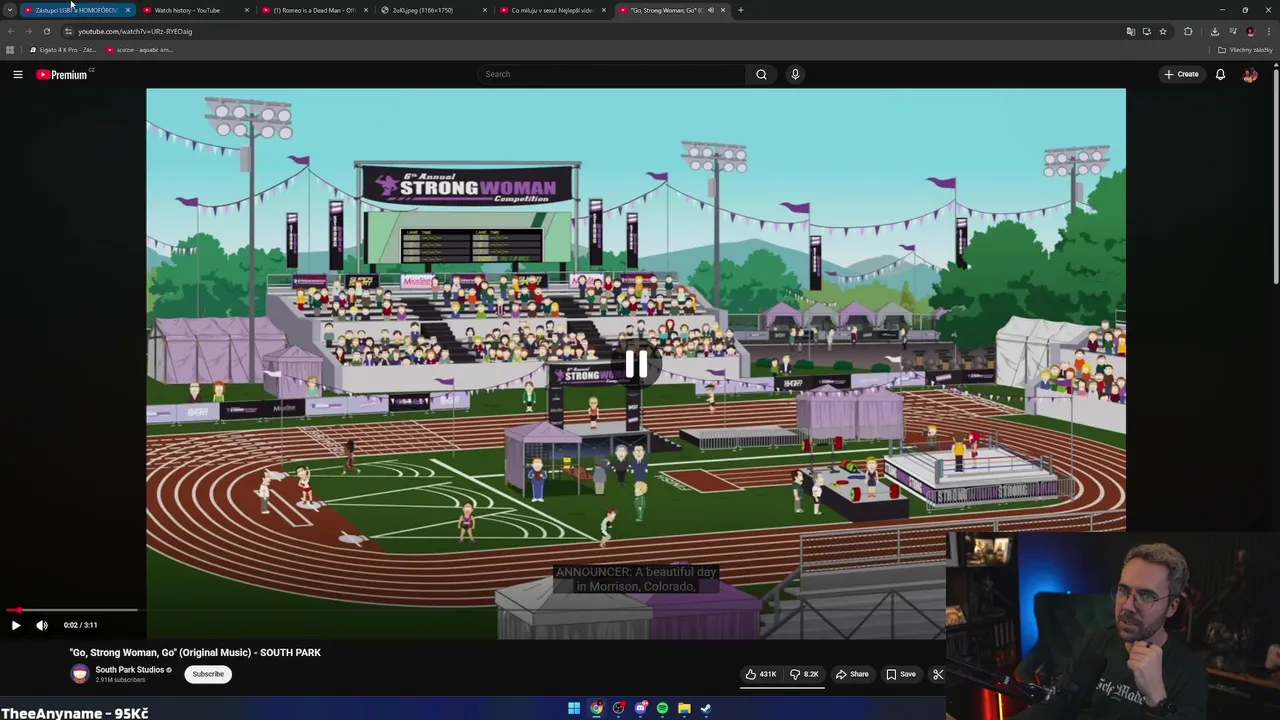Open the Chrome three-dot menu

1269,31
